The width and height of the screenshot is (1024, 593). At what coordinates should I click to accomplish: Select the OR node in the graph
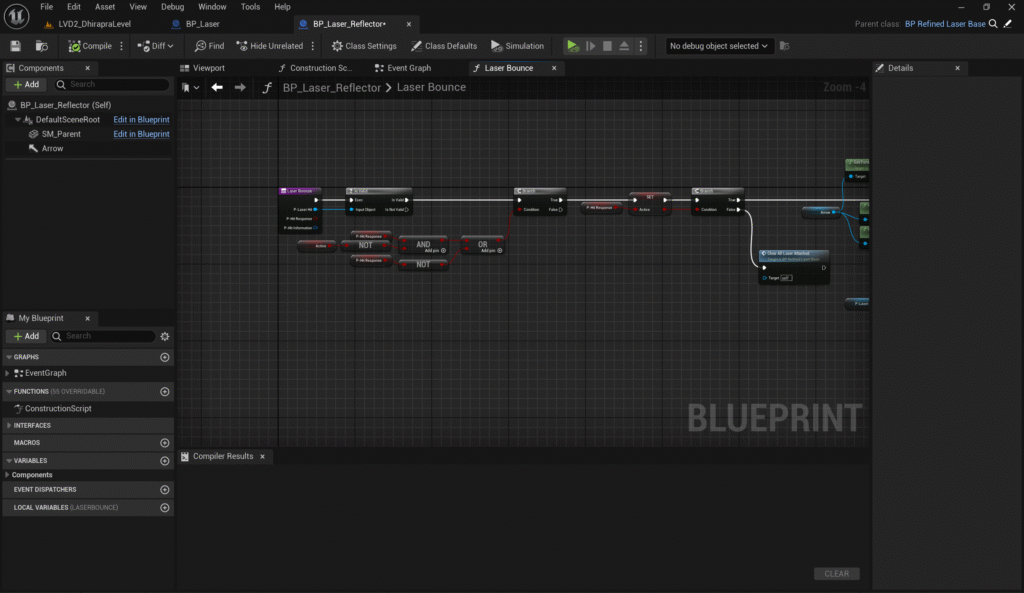pos(483,246)
